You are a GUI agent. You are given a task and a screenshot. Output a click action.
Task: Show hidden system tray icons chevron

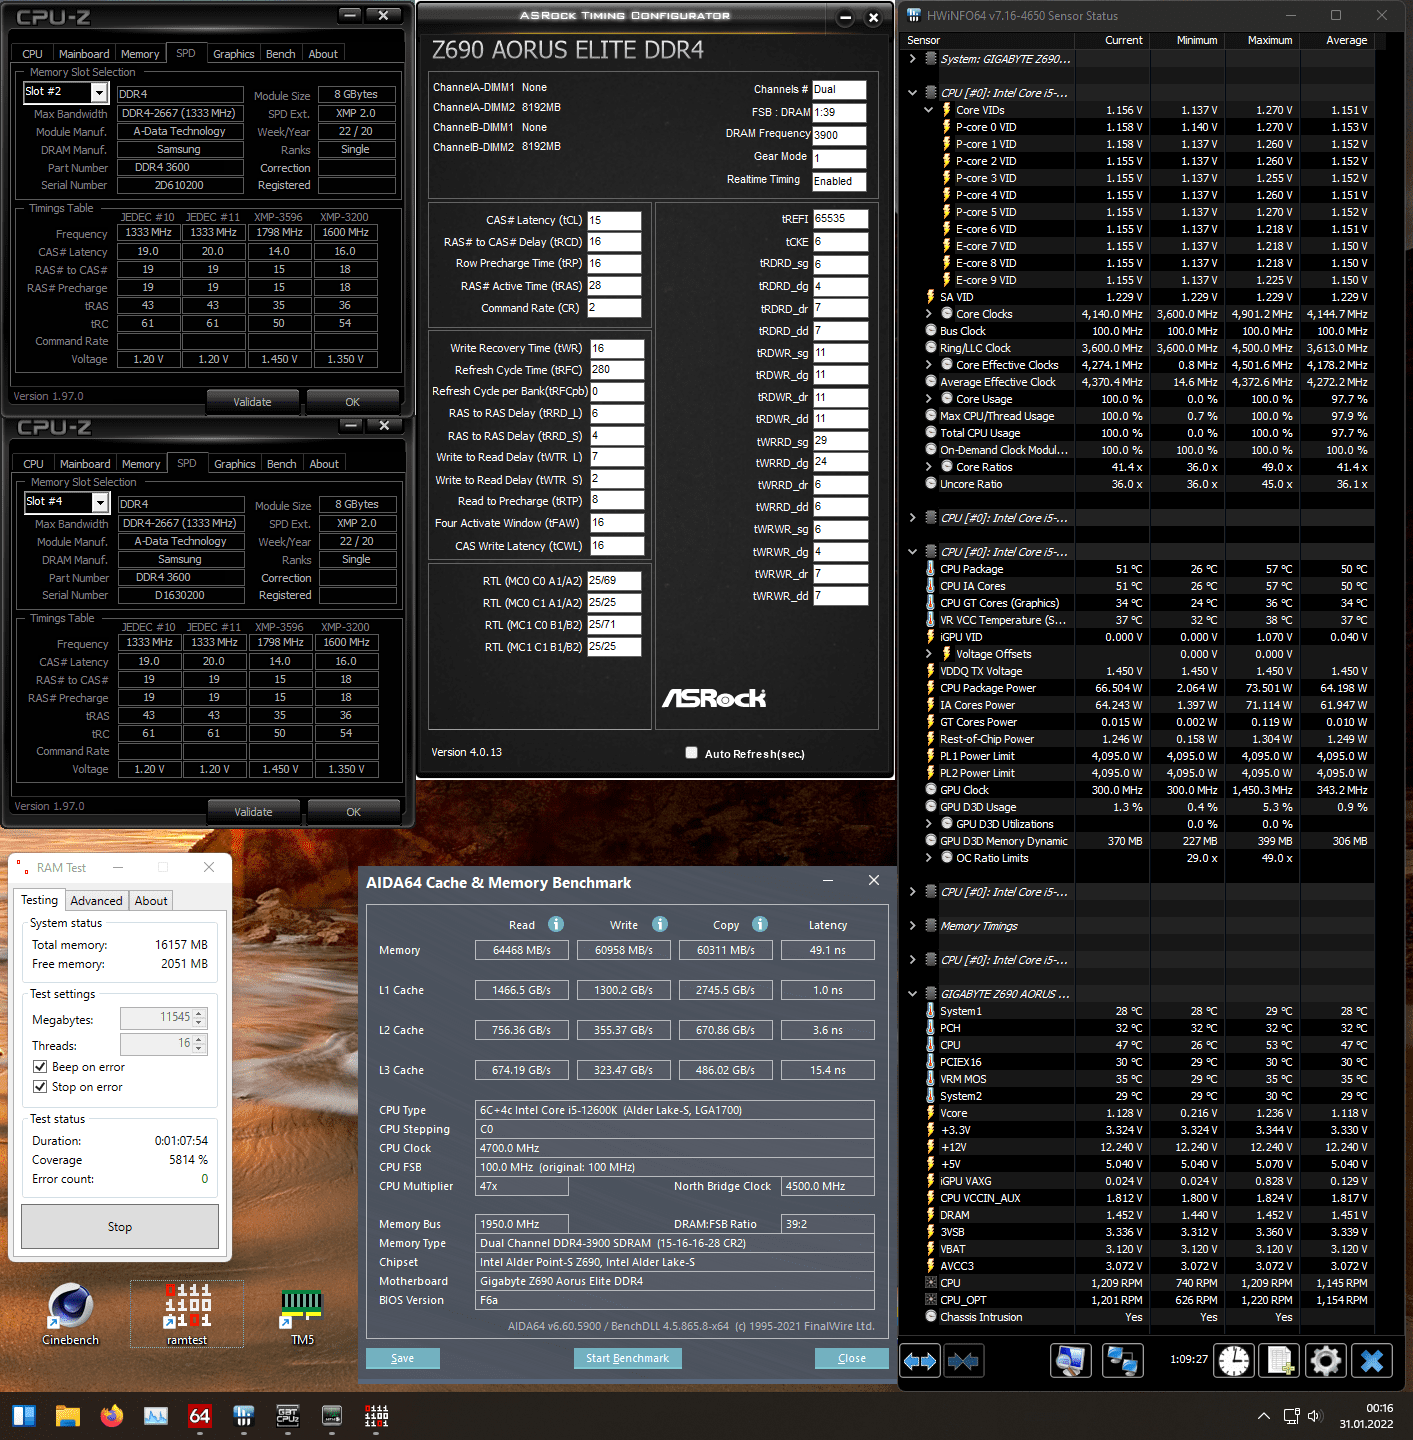[1264, 1416]
